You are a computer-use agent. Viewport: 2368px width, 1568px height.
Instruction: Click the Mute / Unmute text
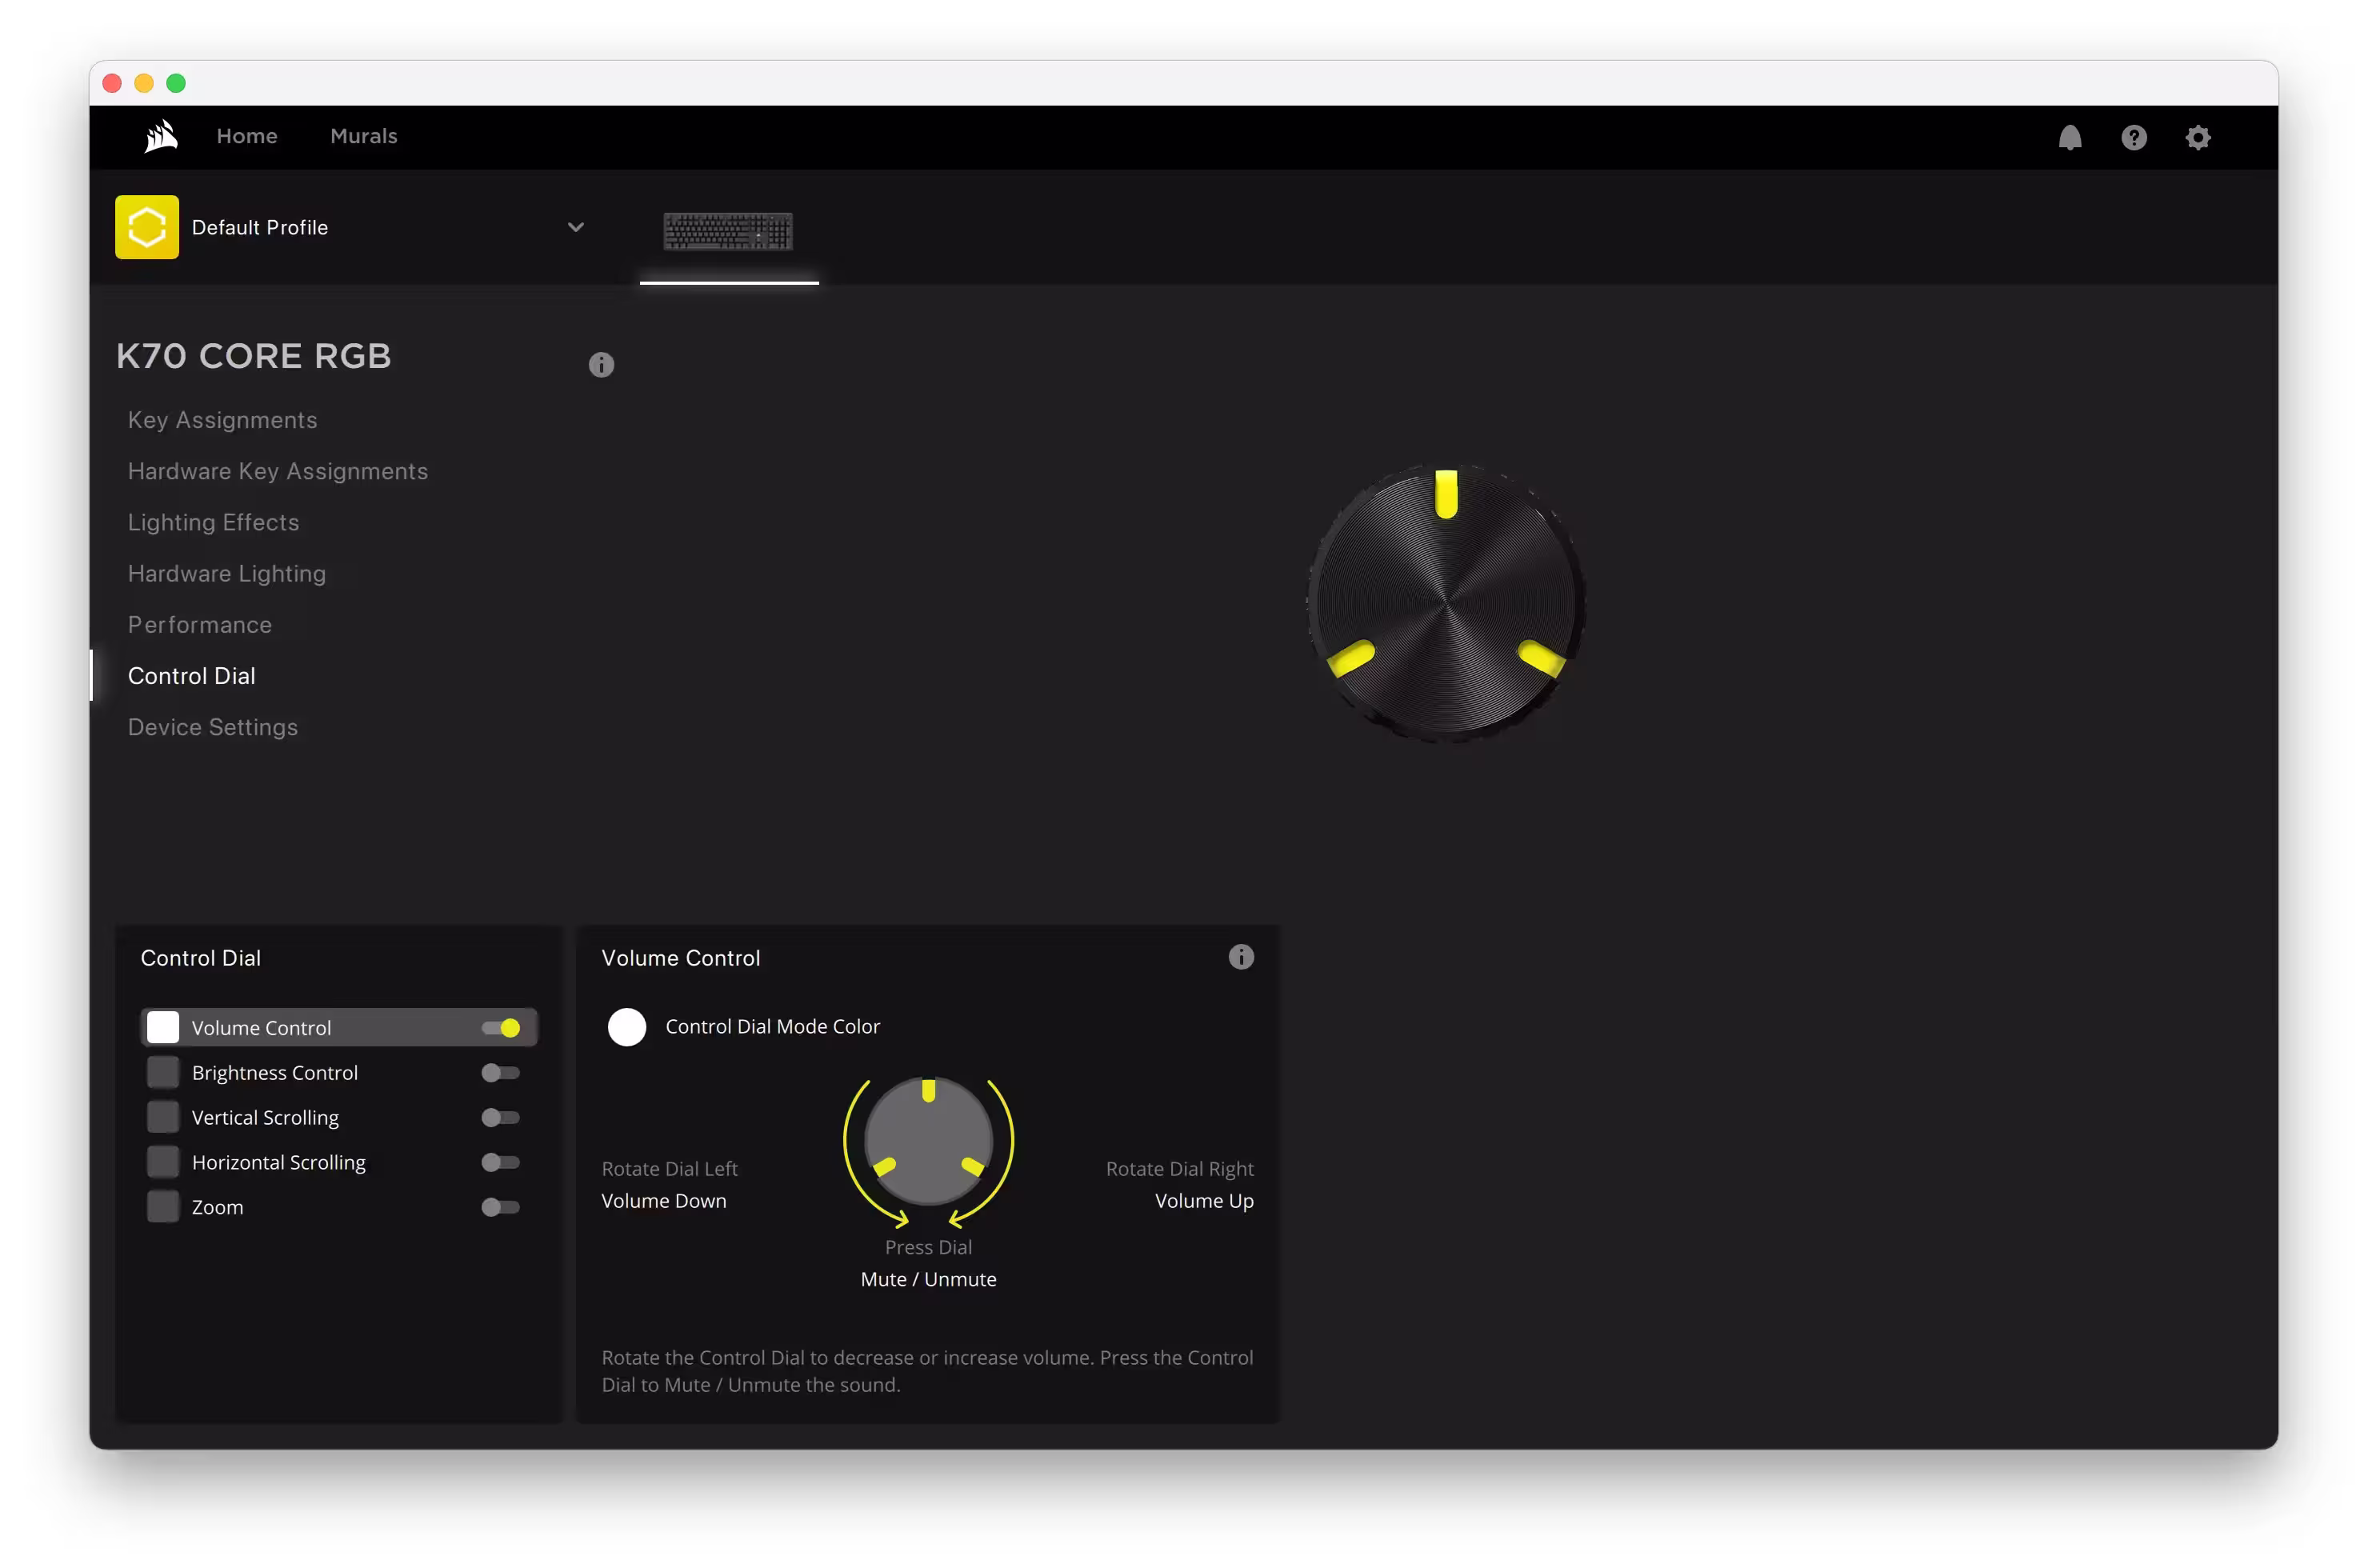coord(929,1279)
